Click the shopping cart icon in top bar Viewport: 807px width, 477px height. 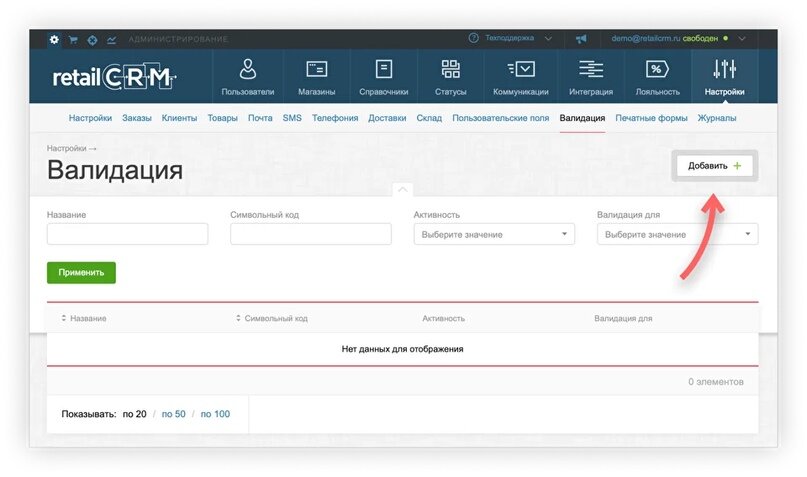click(73, 40)
